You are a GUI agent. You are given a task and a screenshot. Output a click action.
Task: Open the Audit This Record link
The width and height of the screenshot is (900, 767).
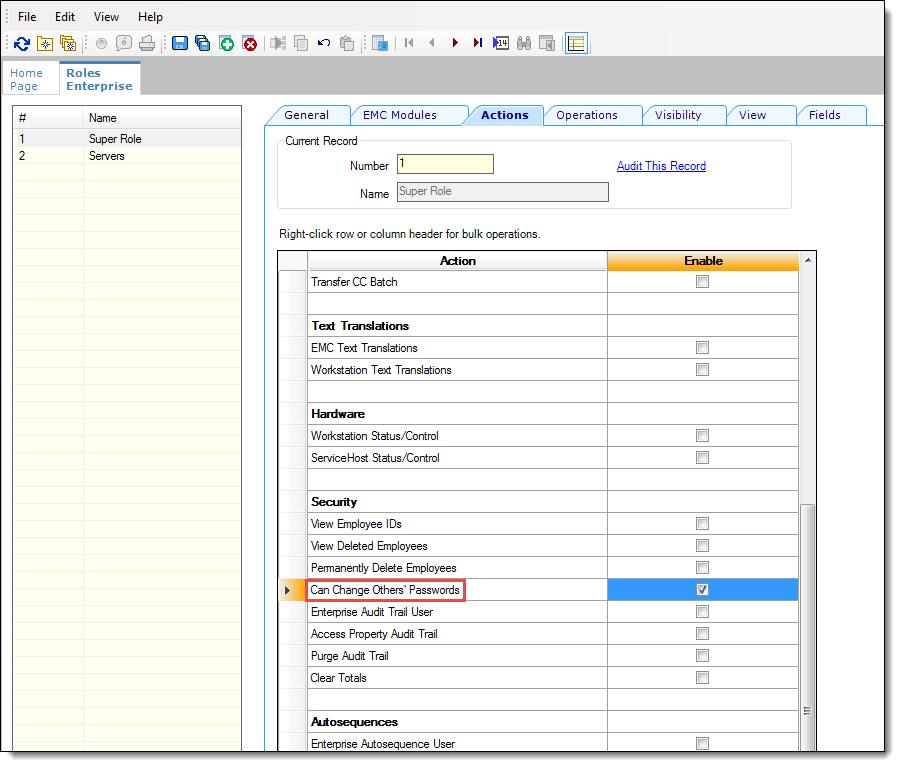tap(661, 166)
